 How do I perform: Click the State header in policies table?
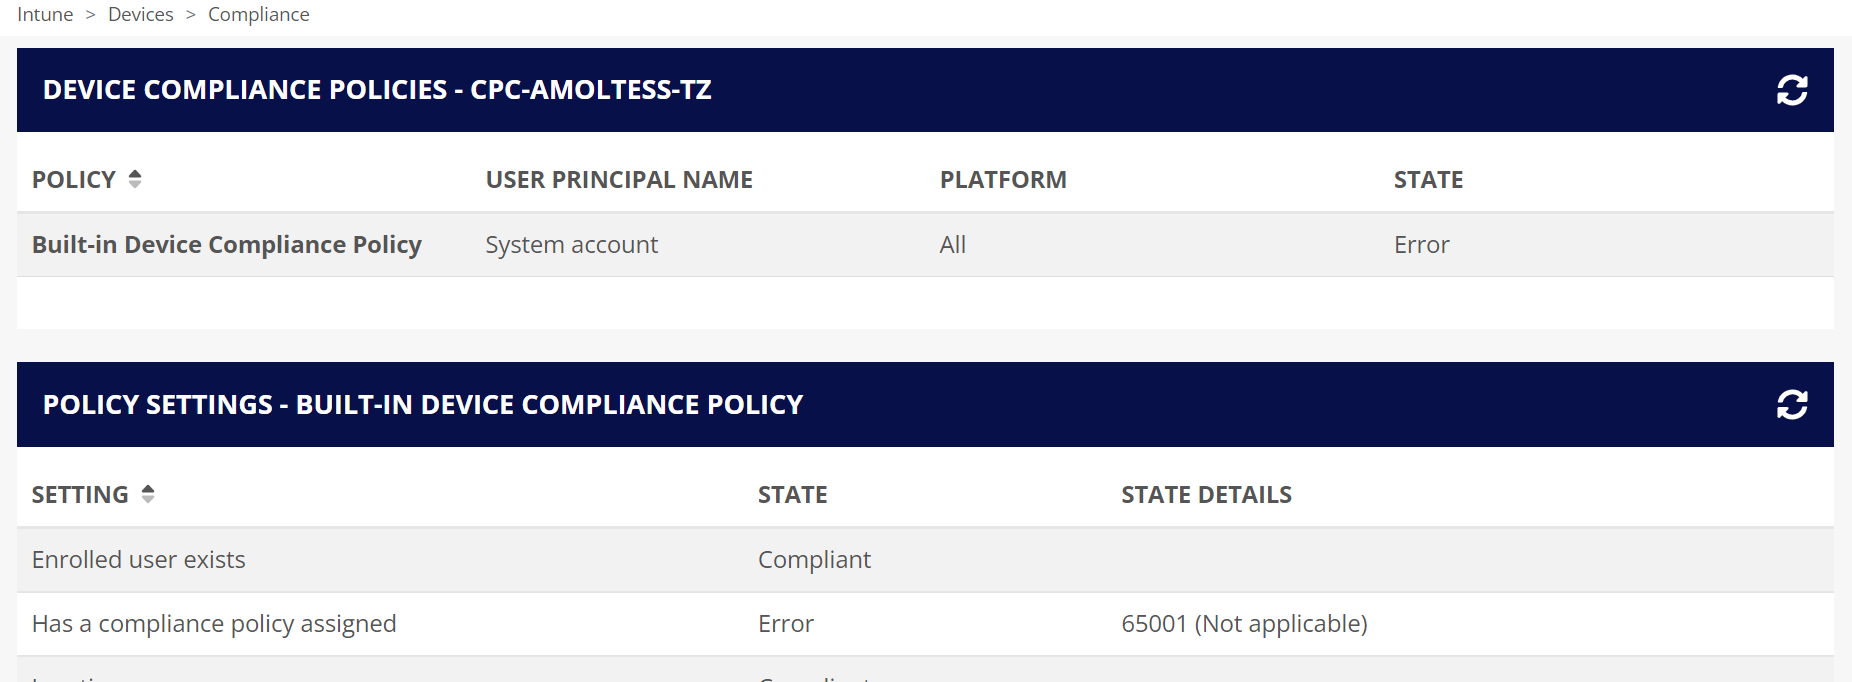1428,180
